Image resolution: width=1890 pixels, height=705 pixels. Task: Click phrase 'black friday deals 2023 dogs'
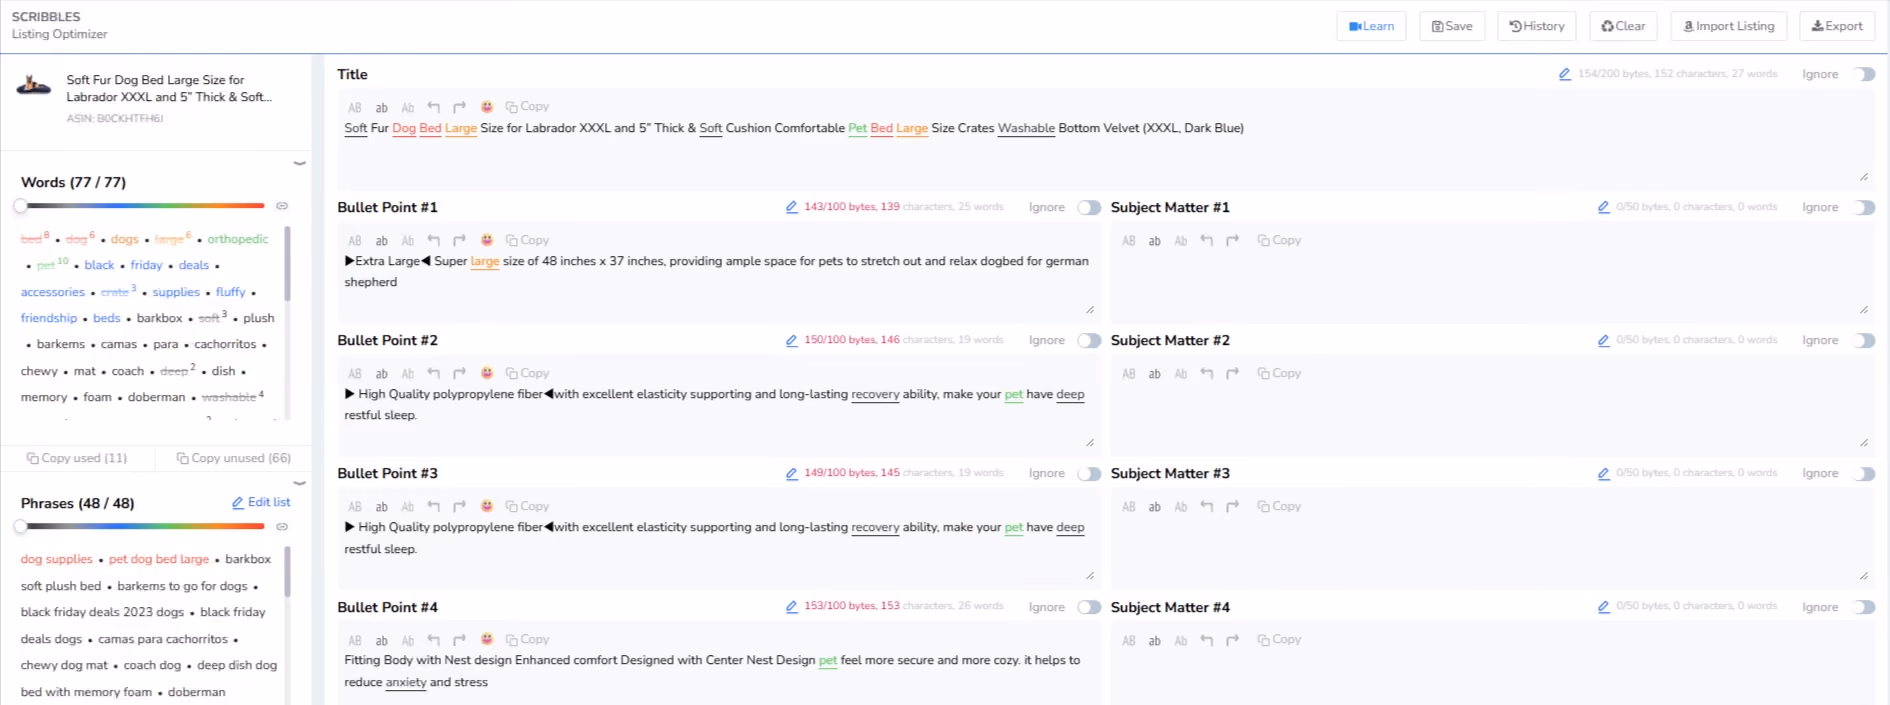point(102,612)
